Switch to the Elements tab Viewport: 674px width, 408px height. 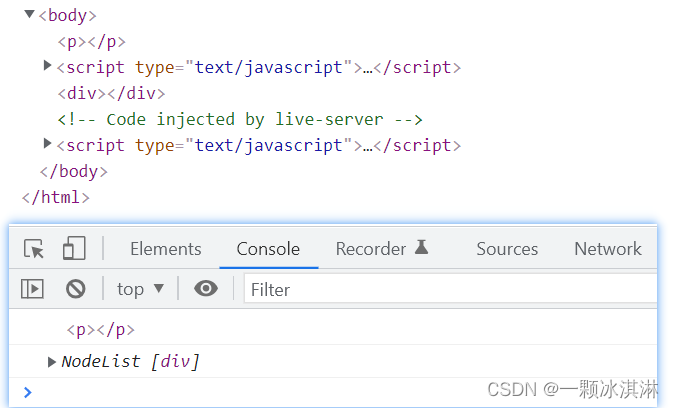click(x=166, y=248)
